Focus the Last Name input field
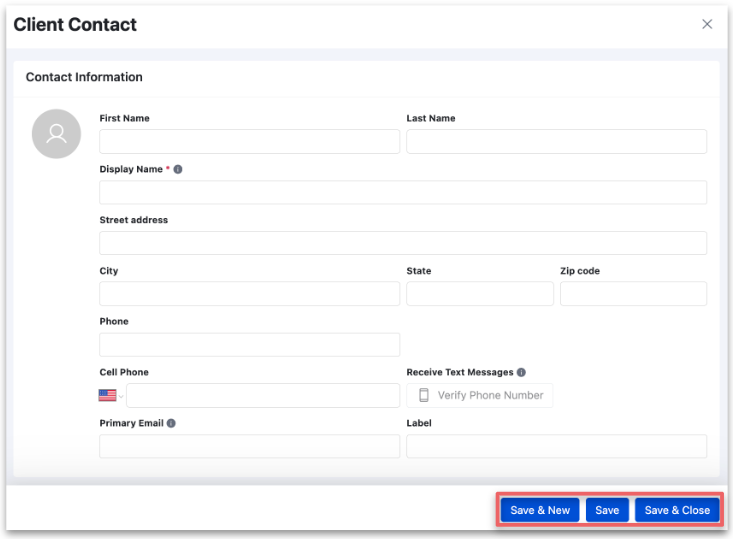 pos(556,142)
